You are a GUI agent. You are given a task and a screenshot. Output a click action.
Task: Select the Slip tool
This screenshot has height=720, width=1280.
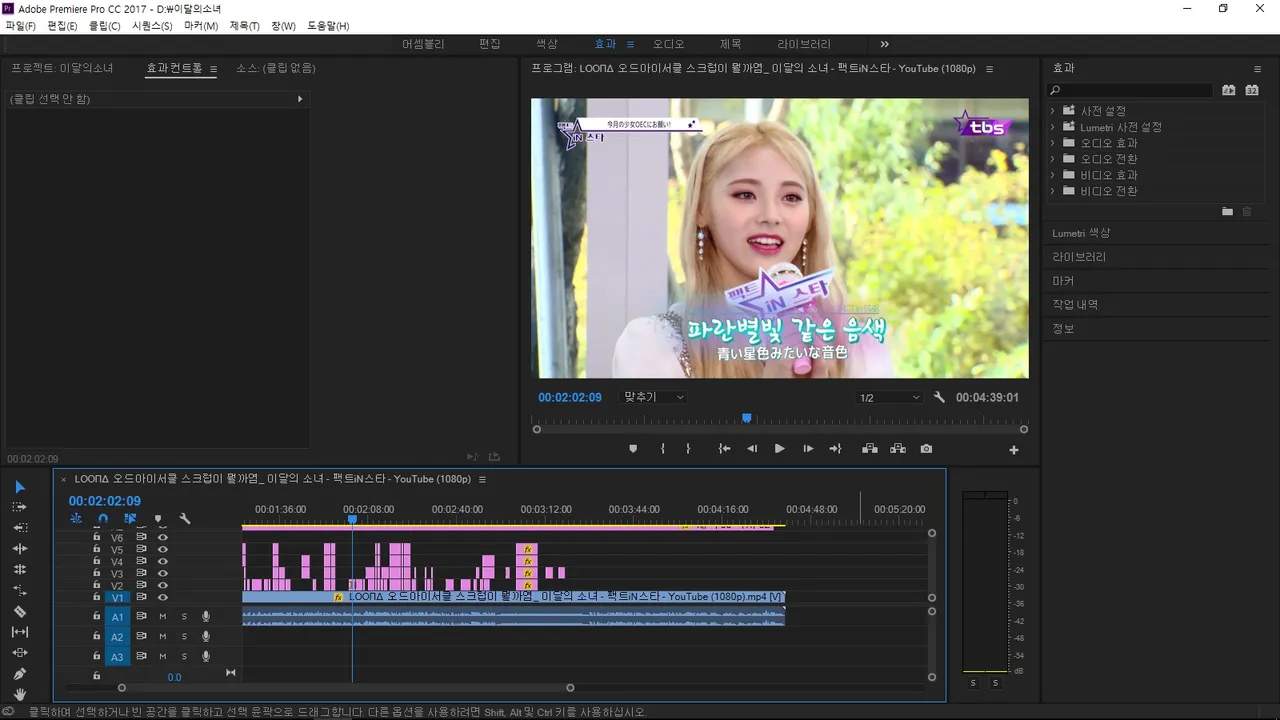pos(20,632)
